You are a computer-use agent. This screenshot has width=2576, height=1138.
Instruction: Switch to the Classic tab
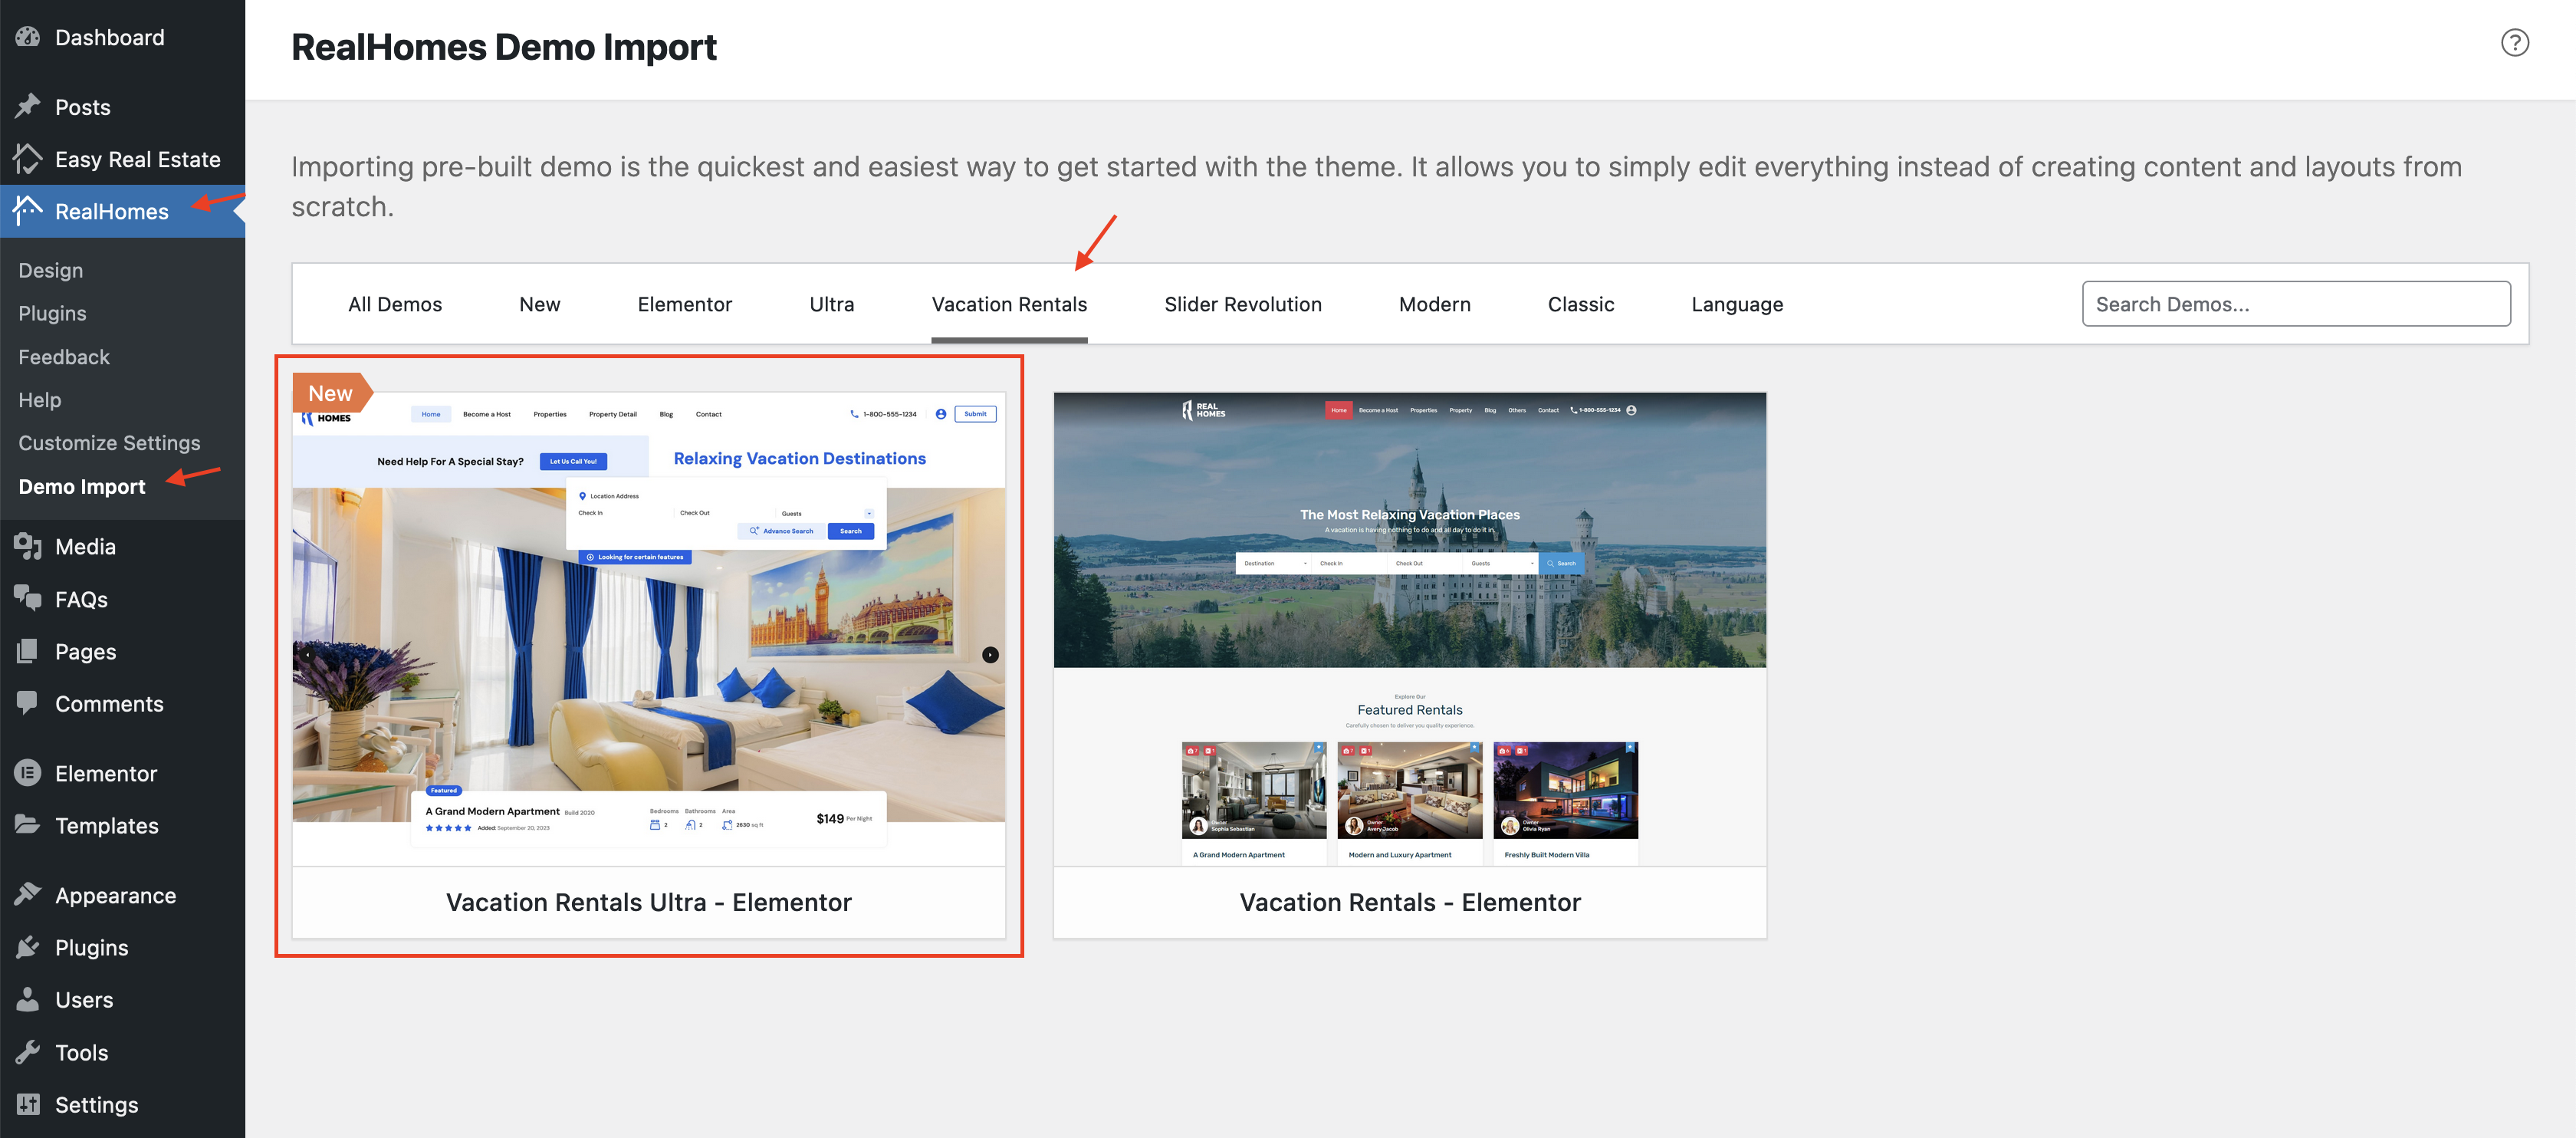(1581, 304)
